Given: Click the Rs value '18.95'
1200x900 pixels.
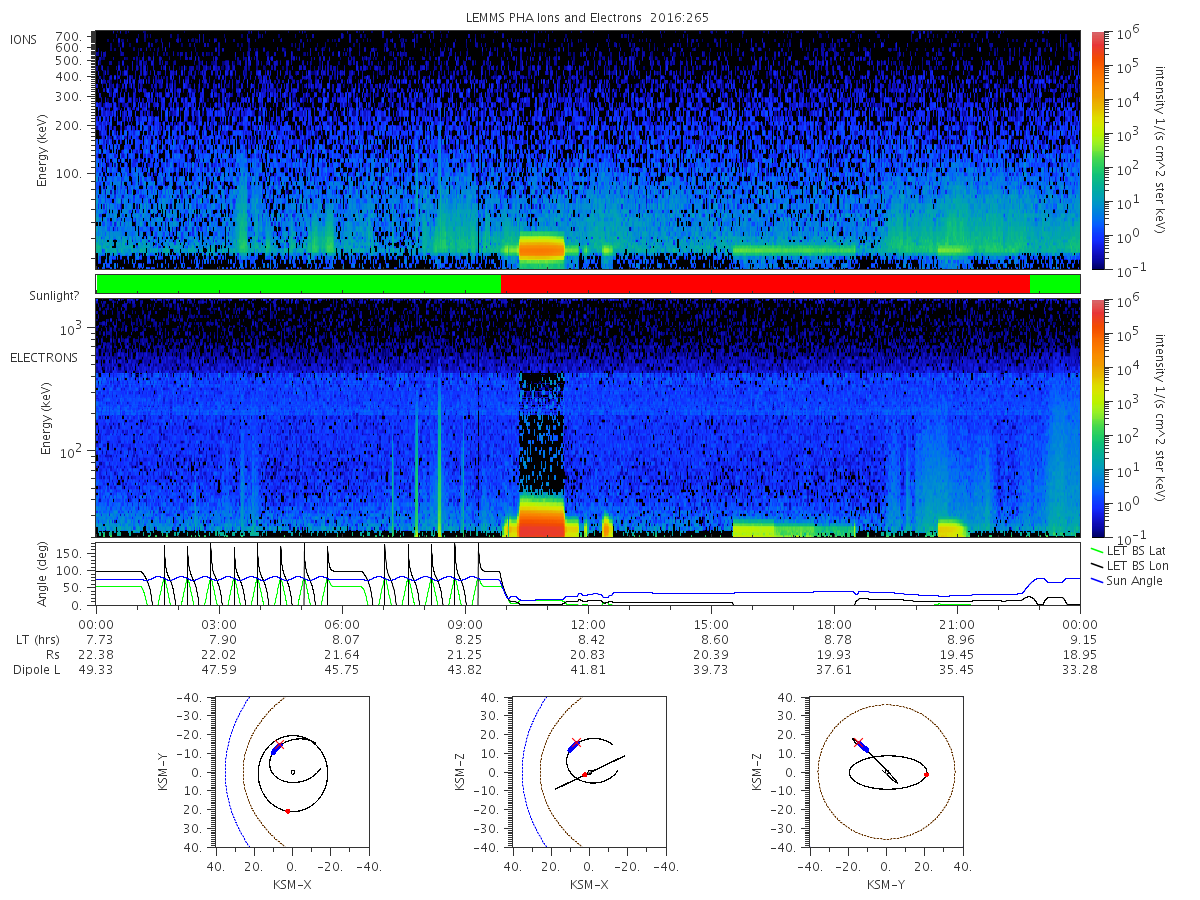Looking at the screenshot, I should point(1081,654).
